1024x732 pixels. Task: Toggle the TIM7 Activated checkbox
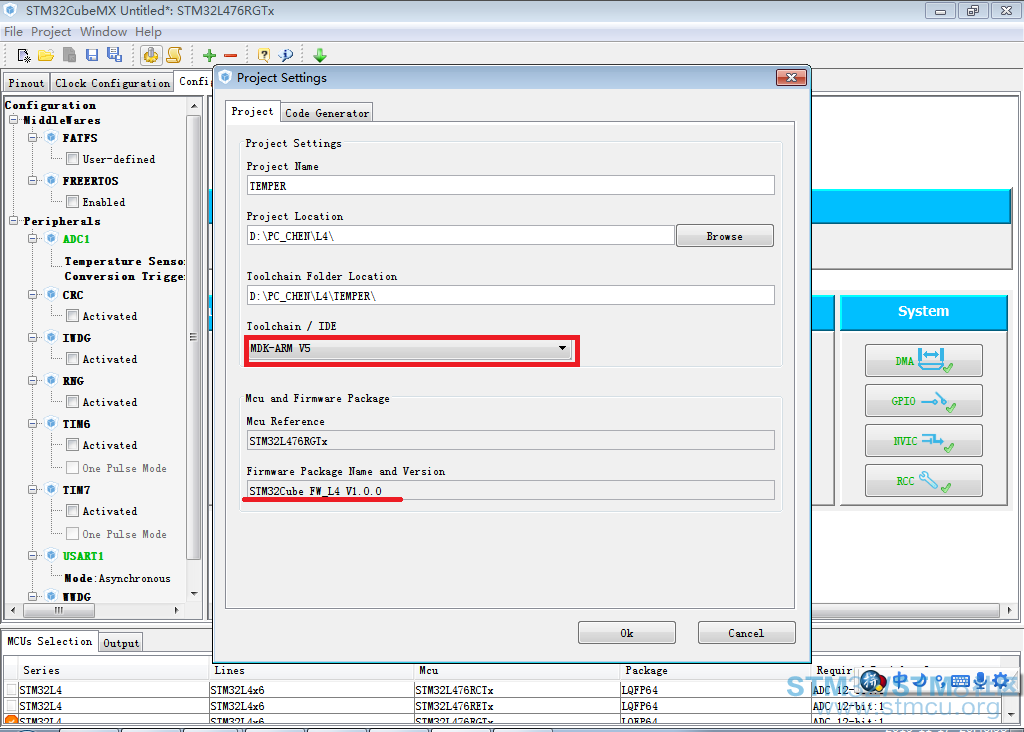tap(72, 511)
